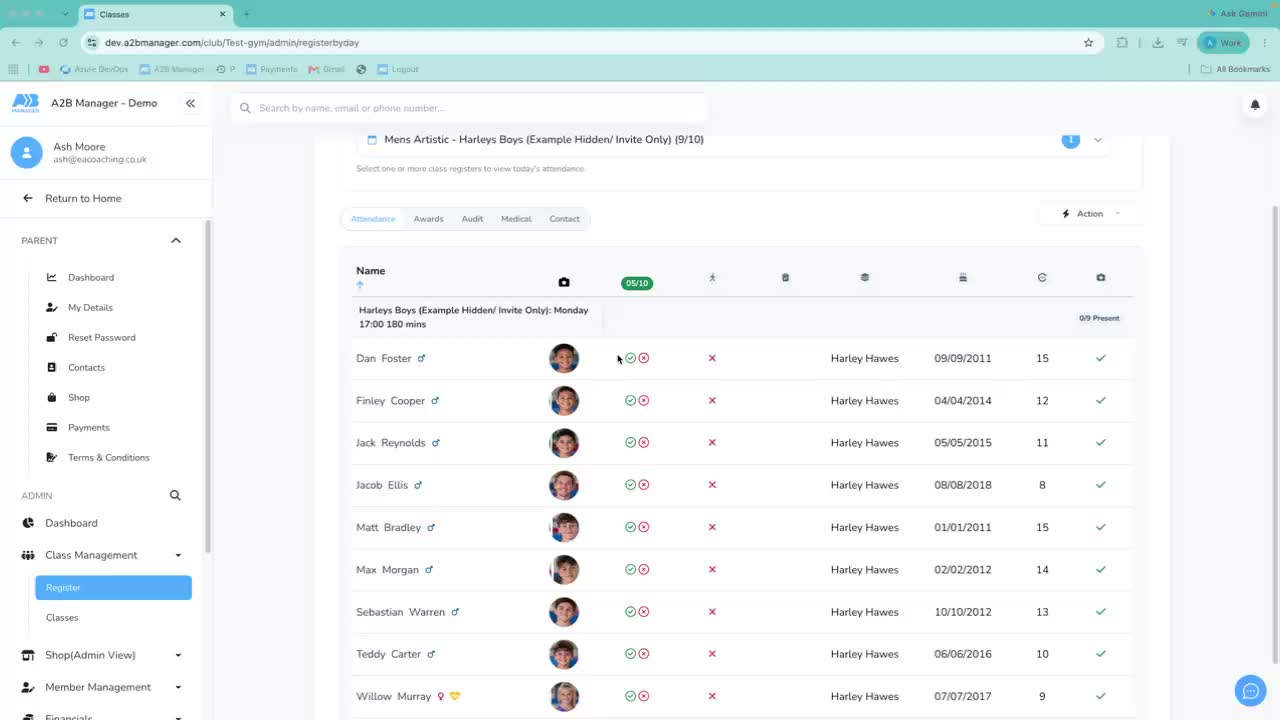The height and width of the screenshot is (720, 1280).
Task: Mark Dan Foster as present
Action: click(x=630, y=358)
